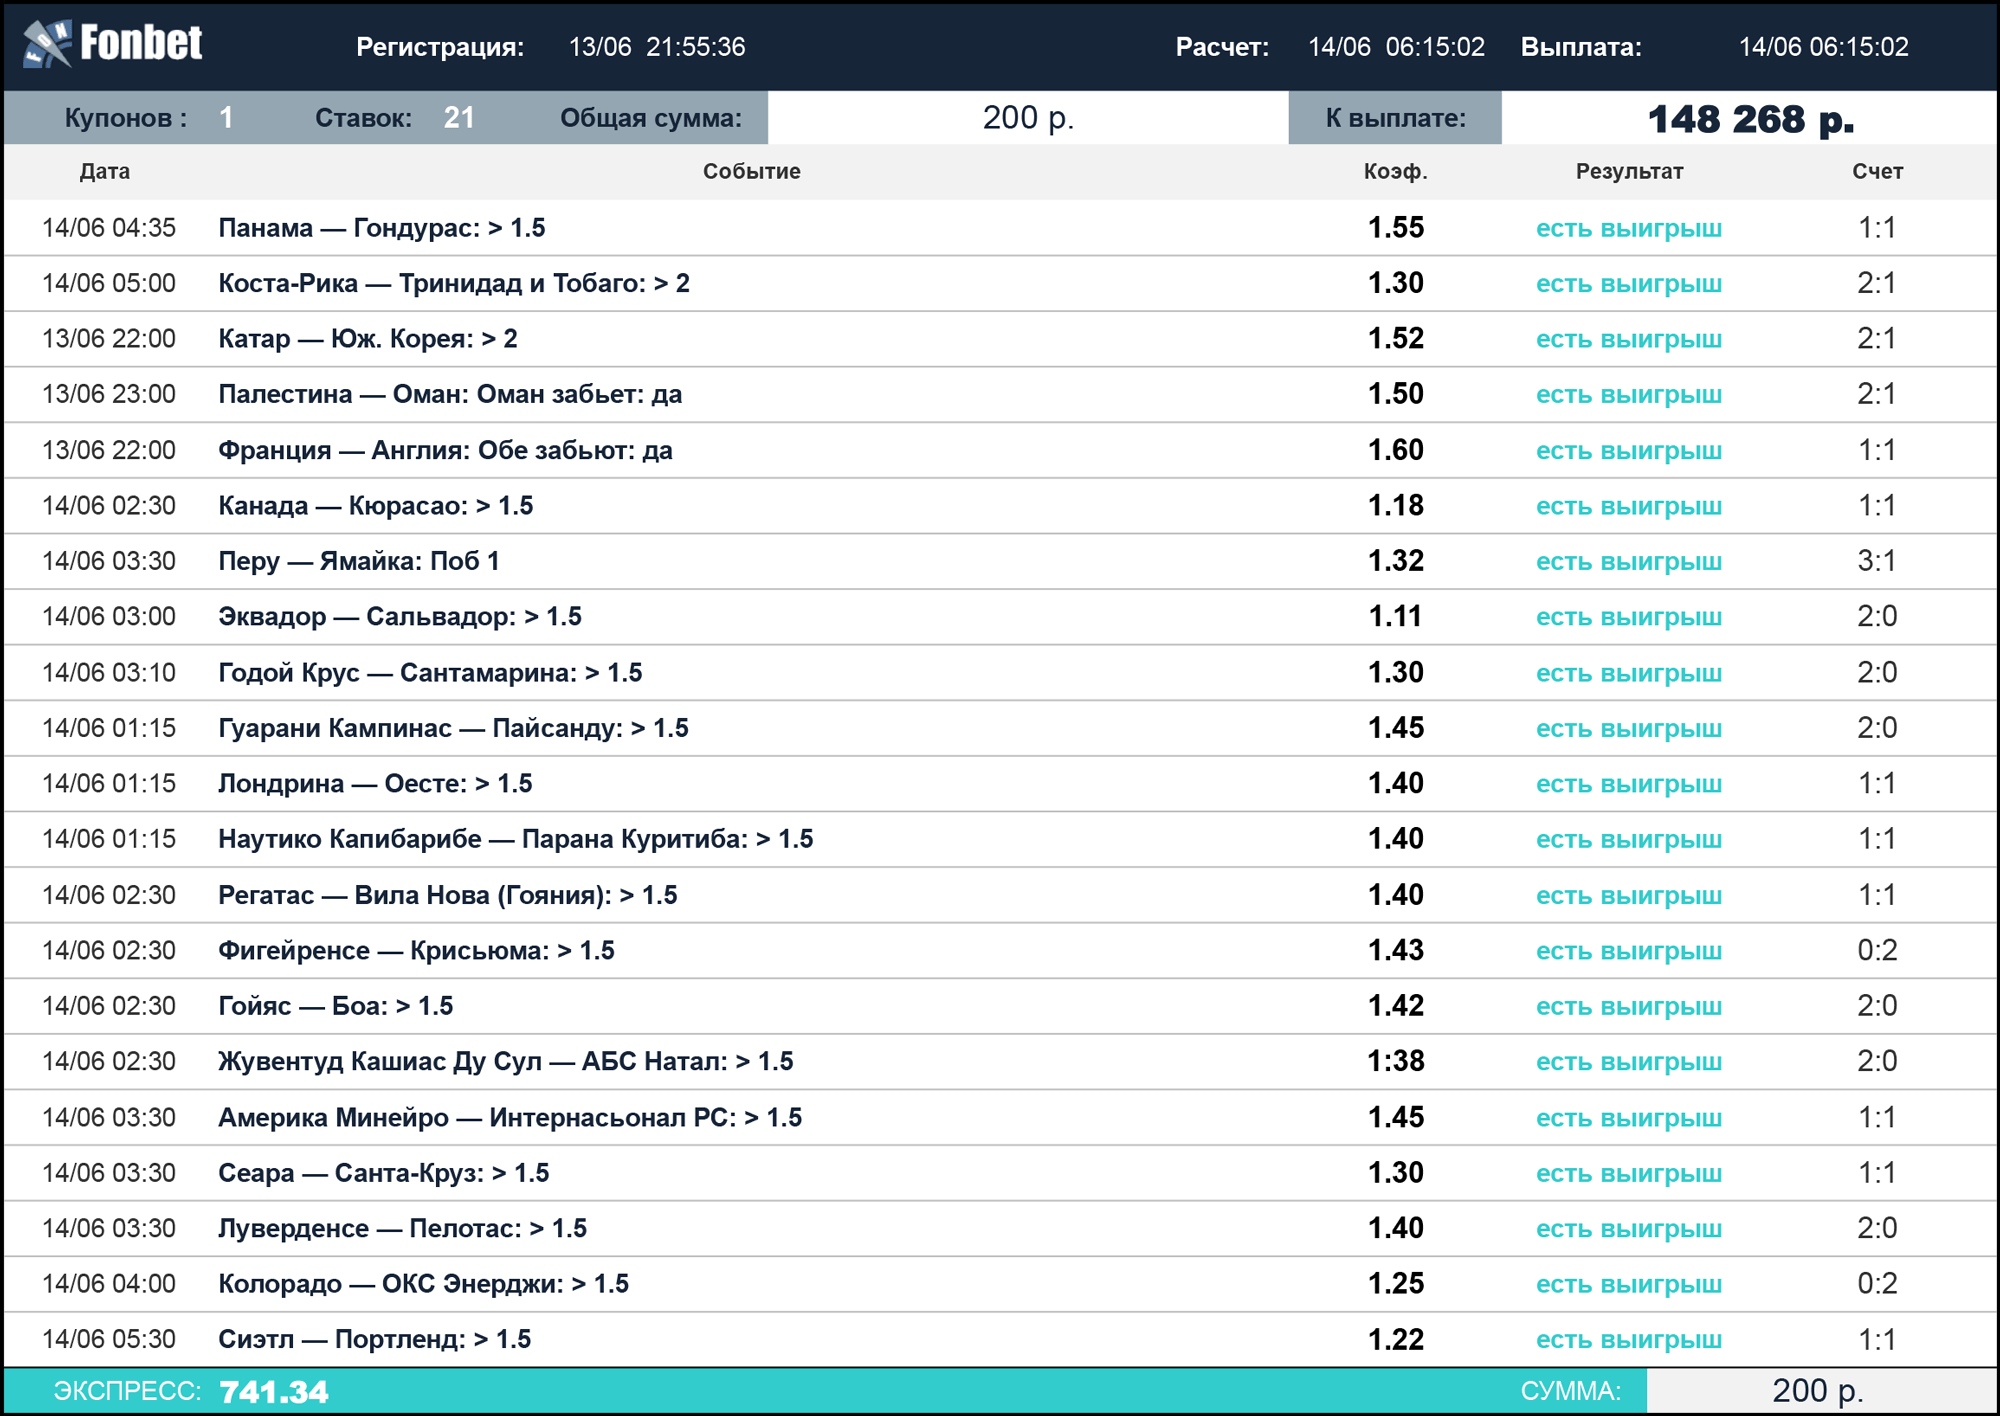Select the Гойяс — Боа event
Viewport: 2000px width, 1416px height.
pos(335,1006)
